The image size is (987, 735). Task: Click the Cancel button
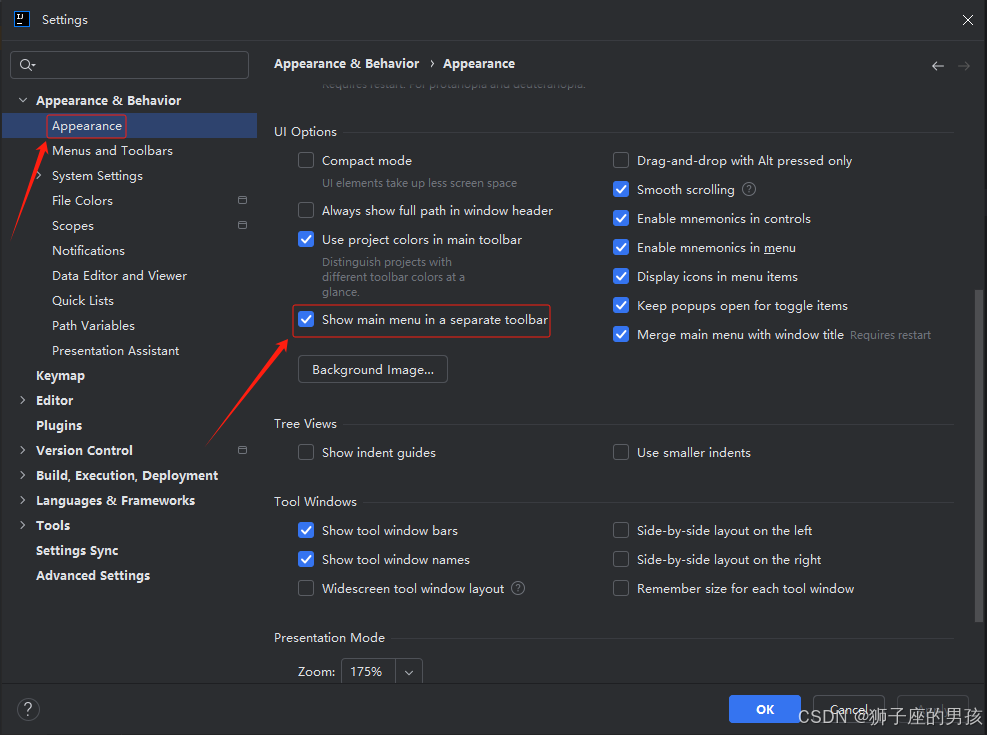coord(849,709)
